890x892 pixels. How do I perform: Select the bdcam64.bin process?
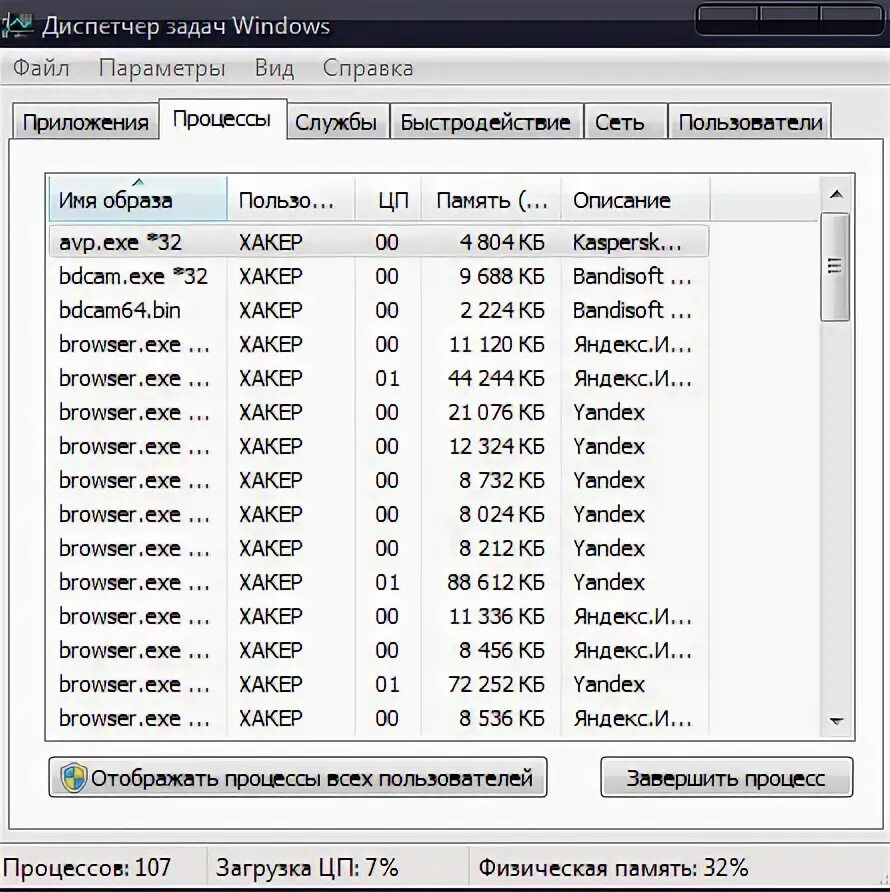coord(378,311)
